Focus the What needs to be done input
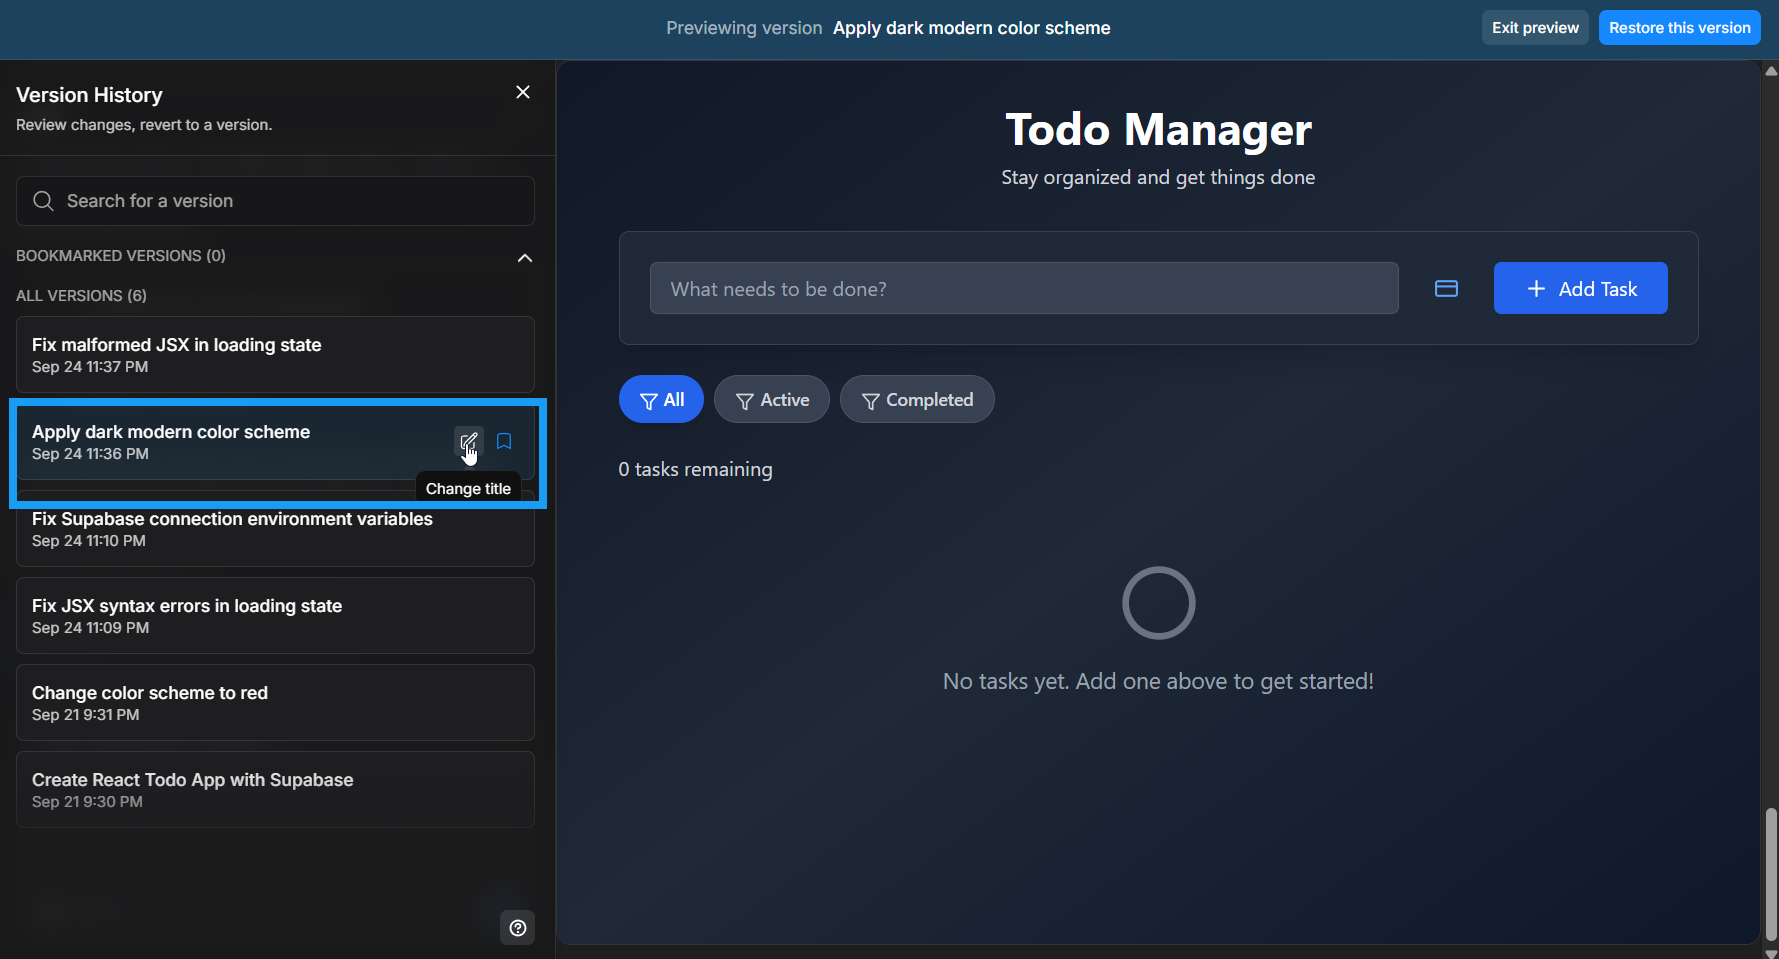This screenshot has height=959, width=1779. pyautogui.click(x=1024, y=288)
